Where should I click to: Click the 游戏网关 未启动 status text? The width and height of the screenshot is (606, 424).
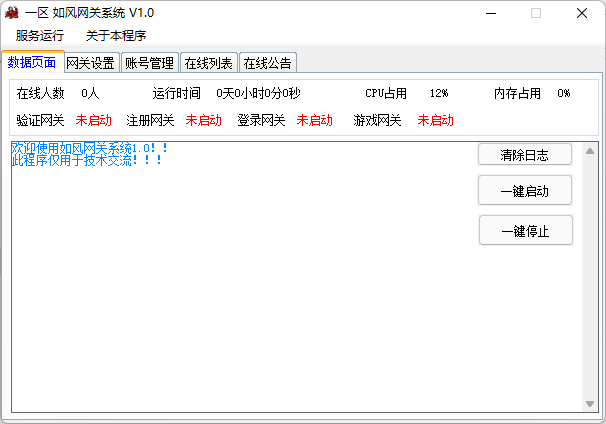[x=435, y=120]
